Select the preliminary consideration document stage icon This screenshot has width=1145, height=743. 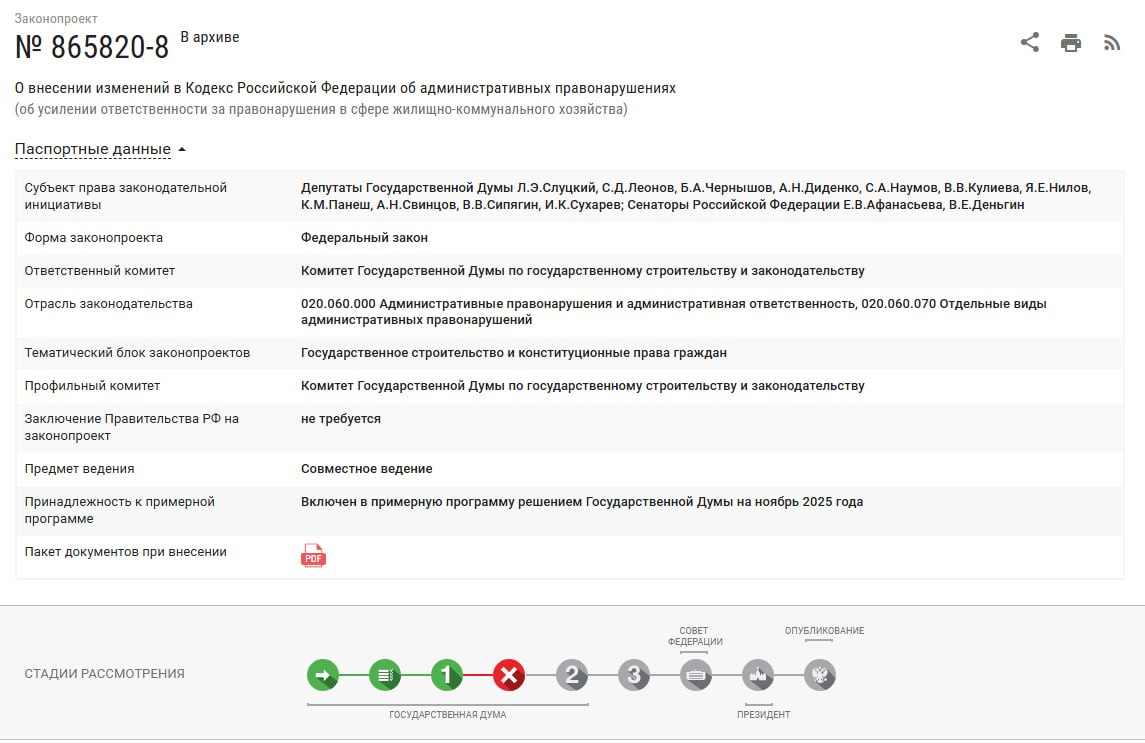click(385, 675)
